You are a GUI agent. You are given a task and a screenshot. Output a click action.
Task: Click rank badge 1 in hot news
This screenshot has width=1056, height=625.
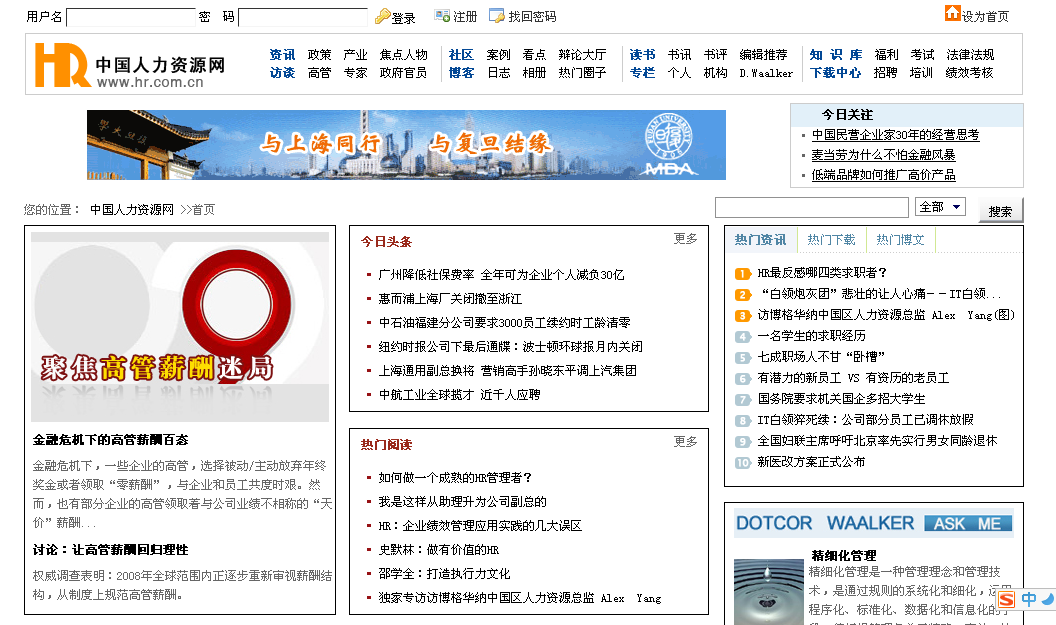tap(743, 273)
